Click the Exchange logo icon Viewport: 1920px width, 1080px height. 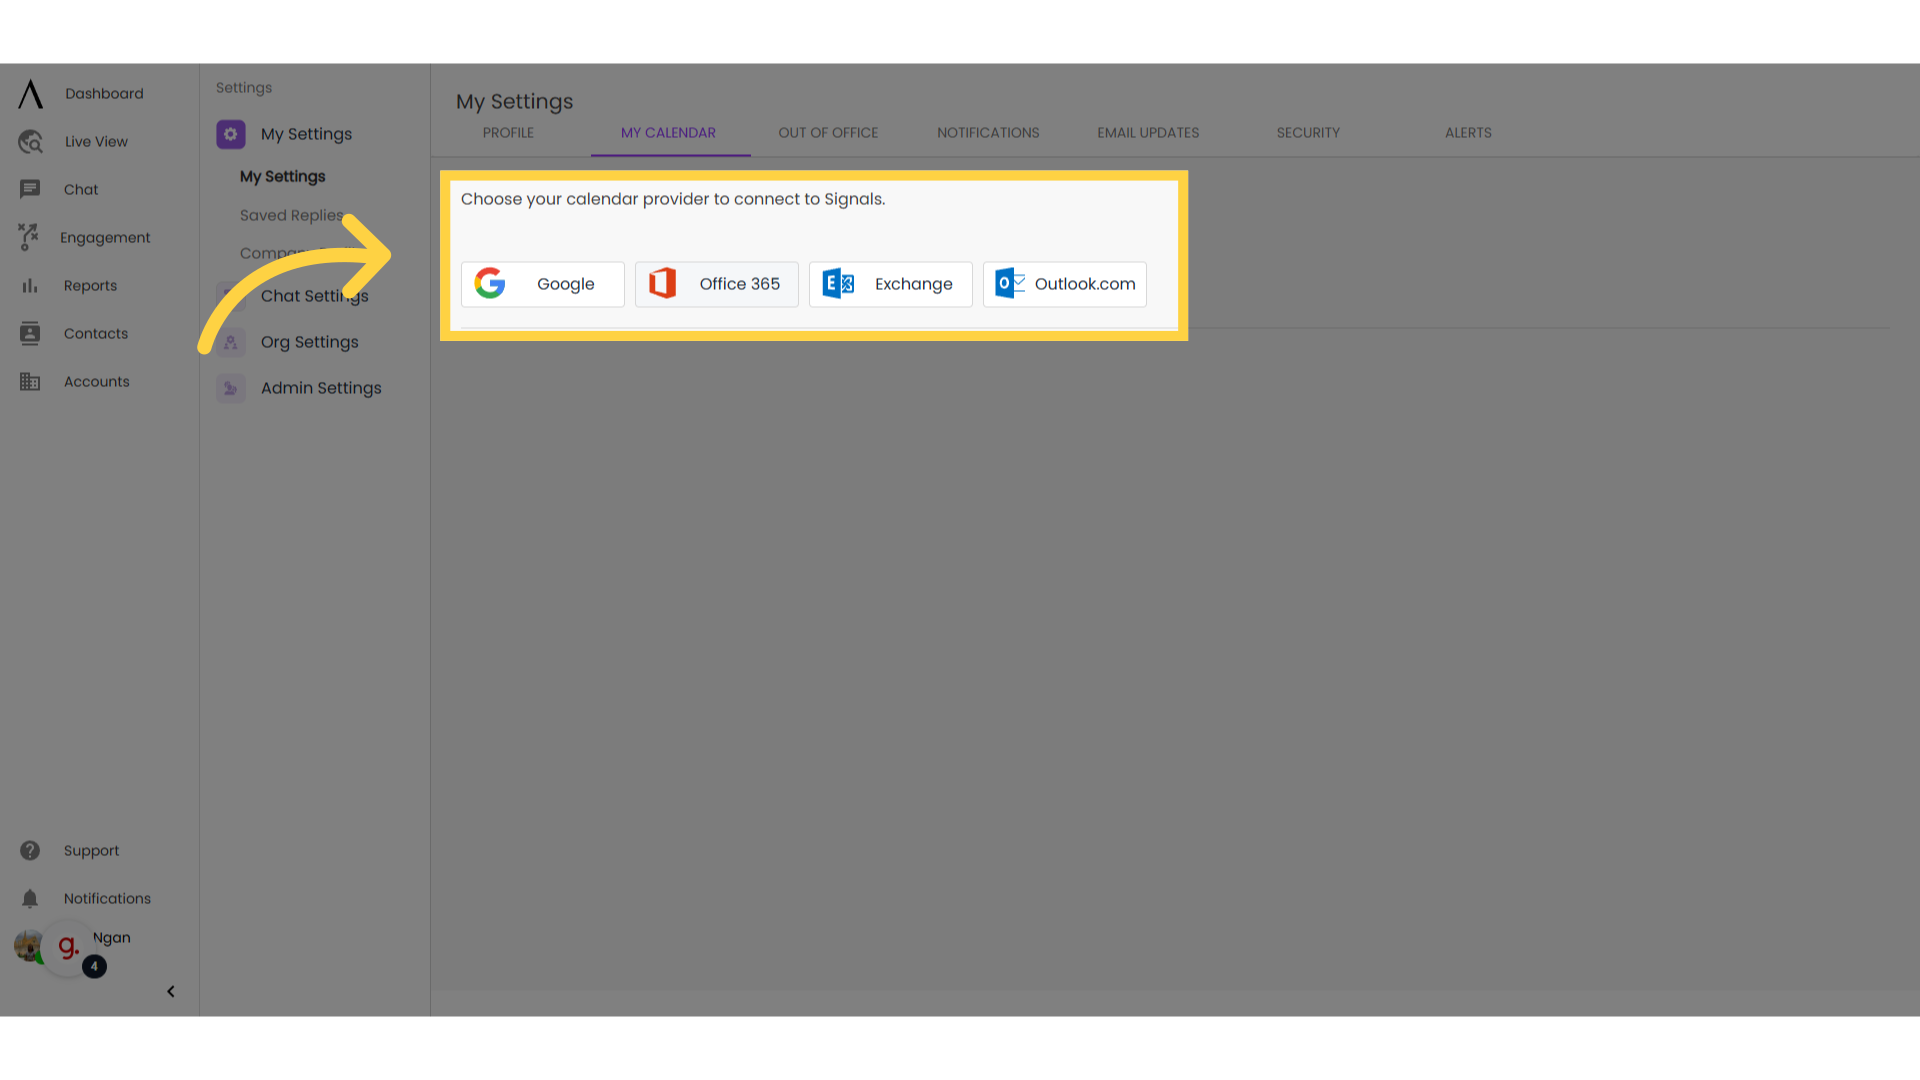[x=838, y=284]
